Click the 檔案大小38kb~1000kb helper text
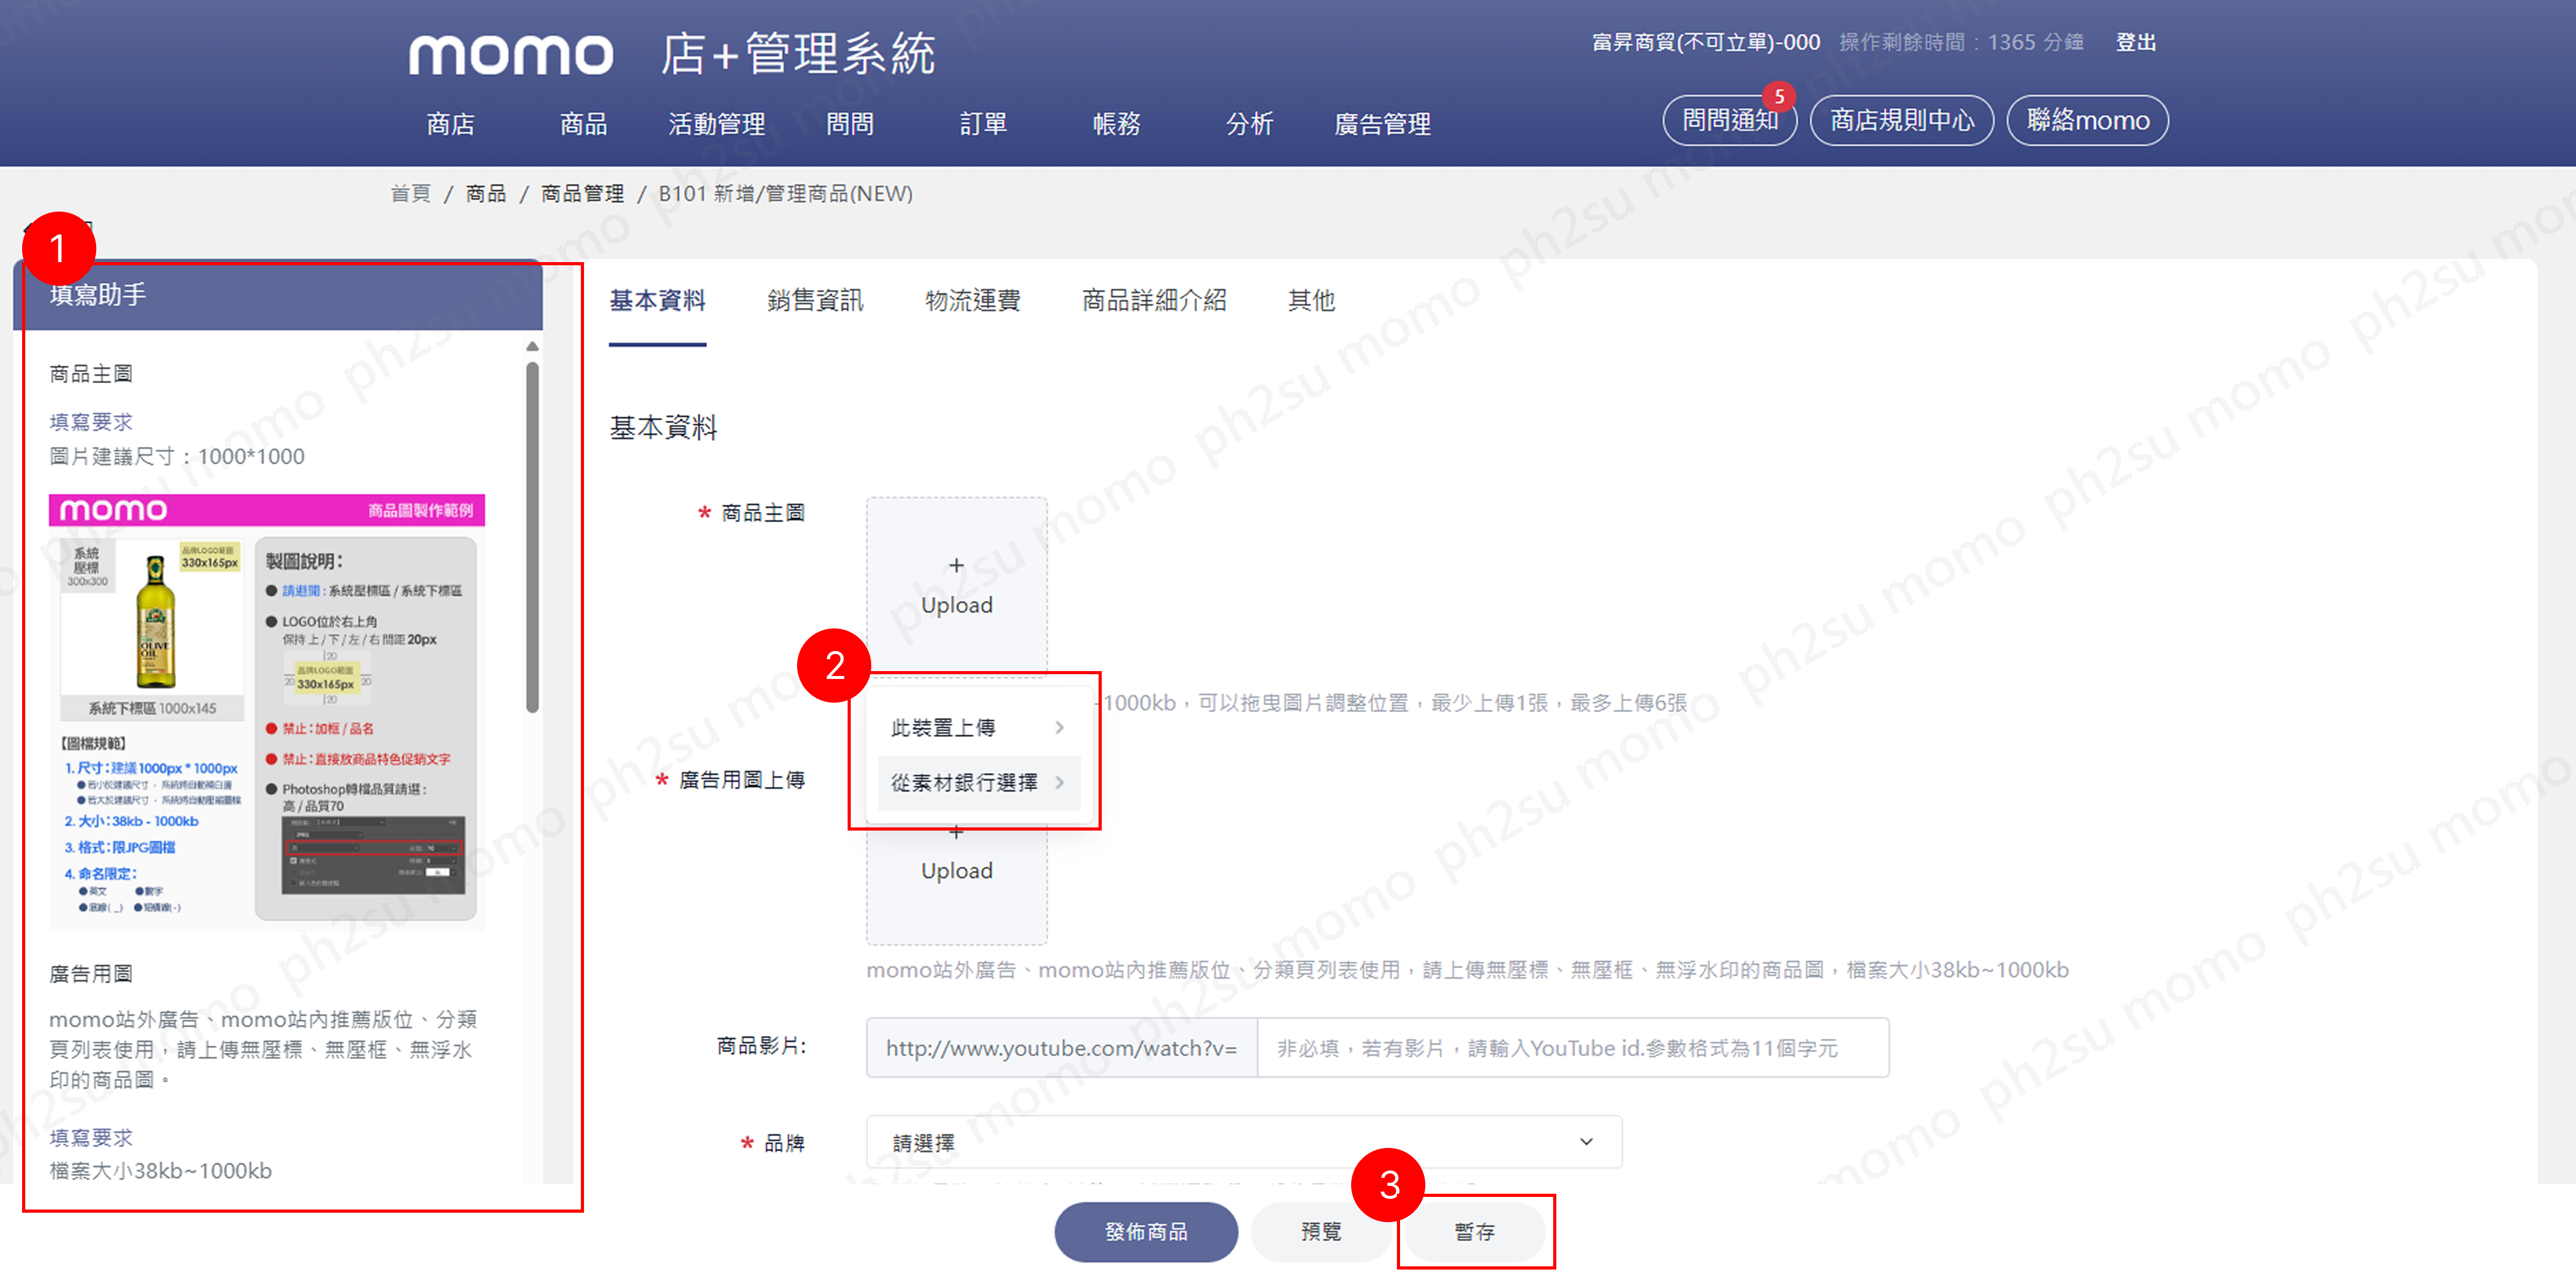 (x=161, y=1171)
